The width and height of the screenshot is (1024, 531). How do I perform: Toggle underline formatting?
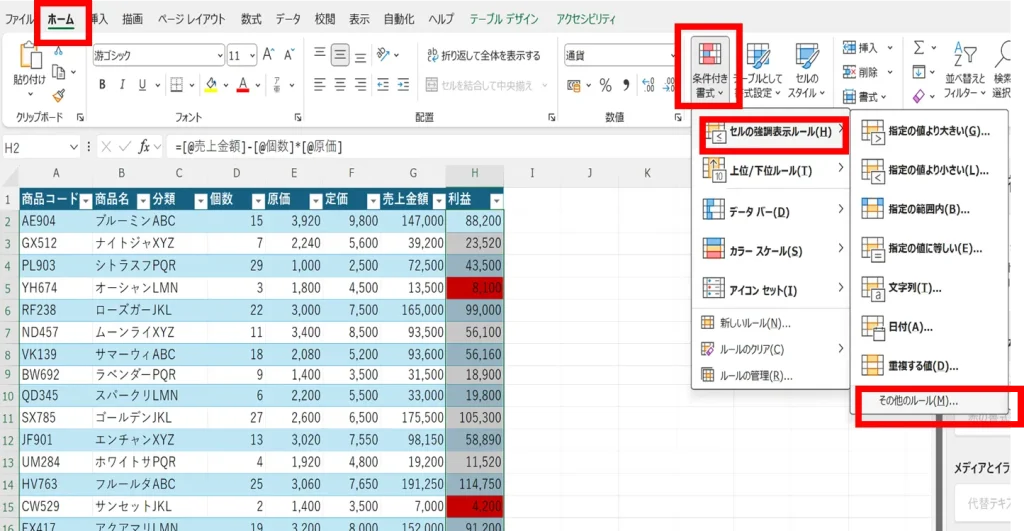coord(144,85)
